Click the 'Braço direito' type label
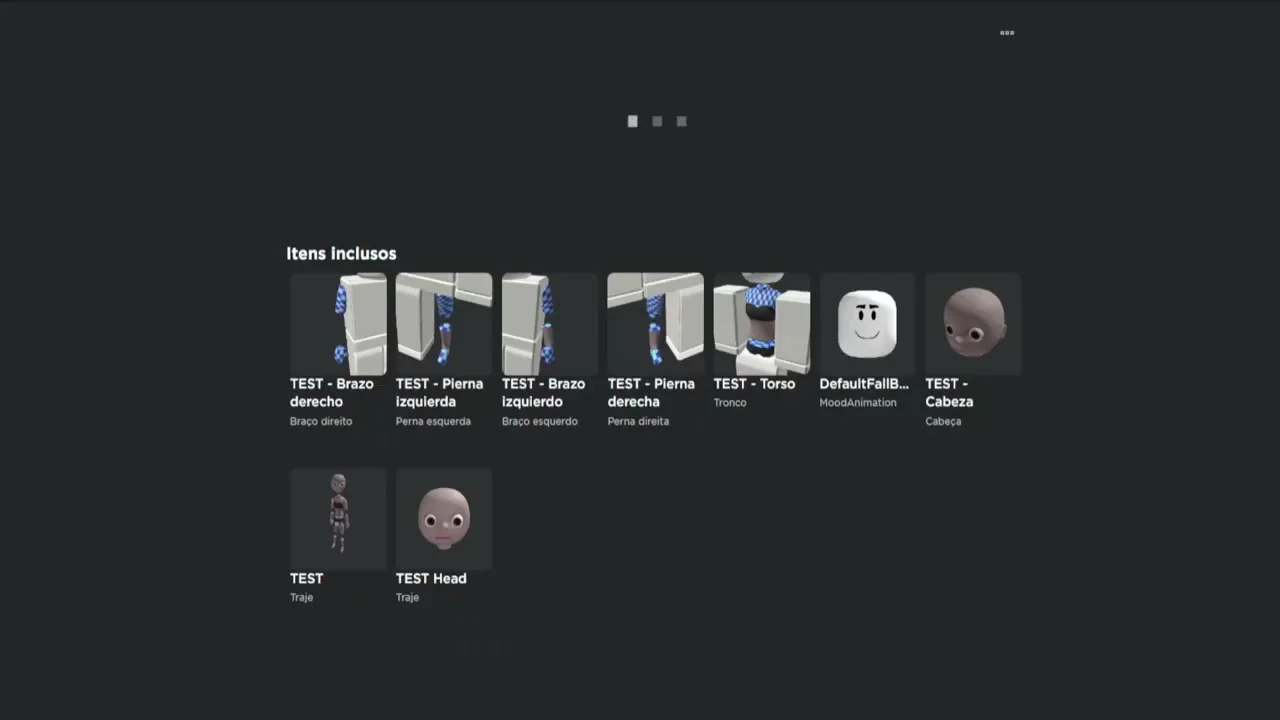 (321, 421)
